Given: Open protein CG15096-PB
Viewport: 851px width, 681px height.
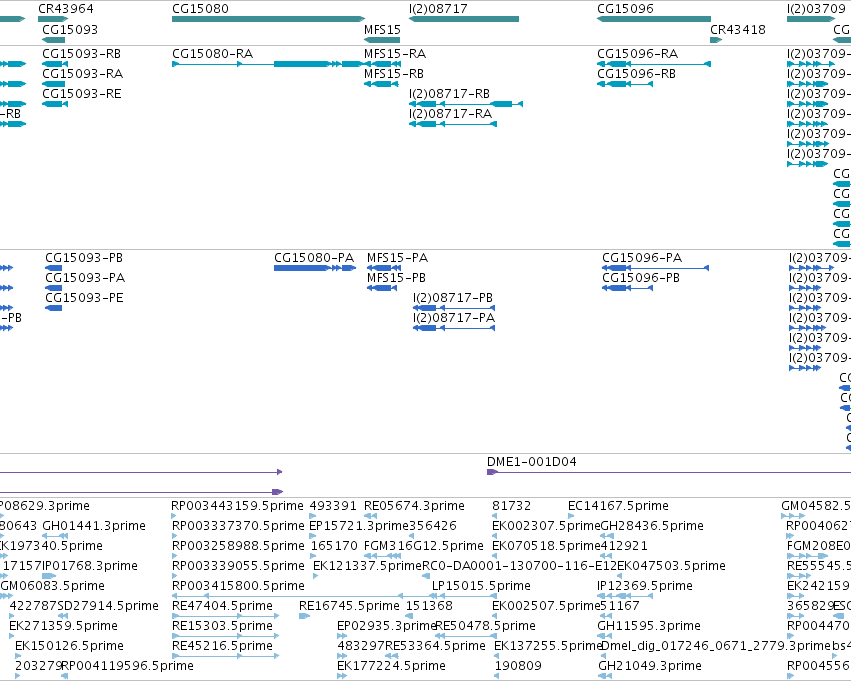Looking at the screenshot, I should coord(641,278).
